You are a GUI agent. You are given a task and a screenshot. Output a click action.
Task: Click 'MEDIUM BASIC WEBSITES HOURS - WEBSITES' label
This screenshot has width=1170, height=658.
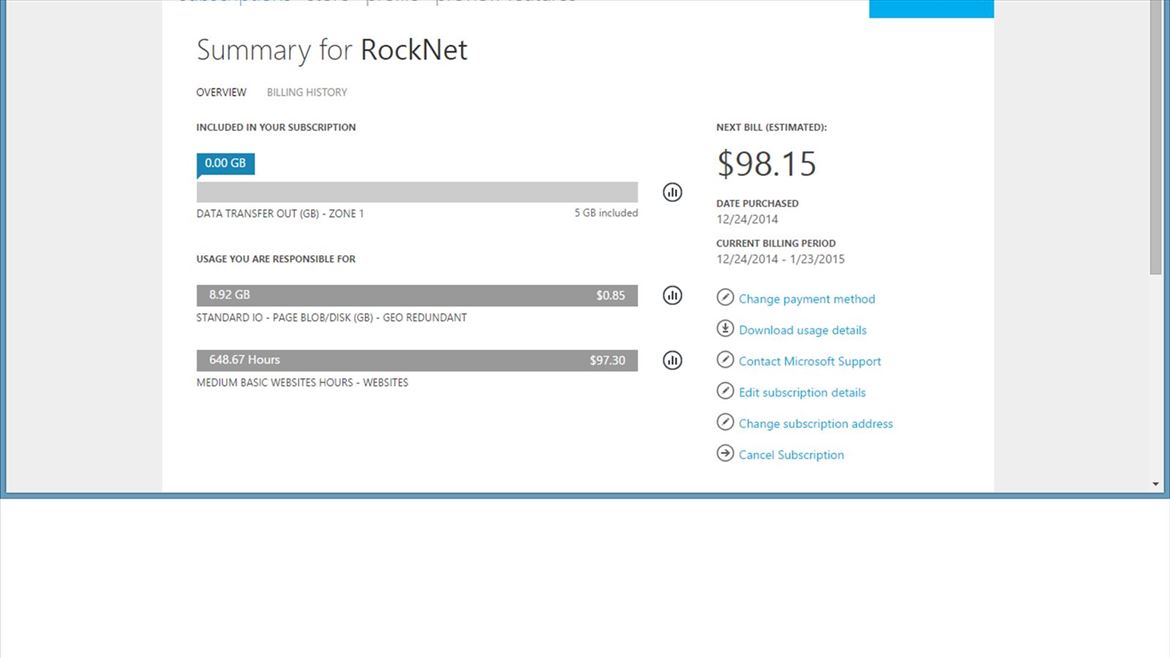pyautogui.click(x=302, y=383)
